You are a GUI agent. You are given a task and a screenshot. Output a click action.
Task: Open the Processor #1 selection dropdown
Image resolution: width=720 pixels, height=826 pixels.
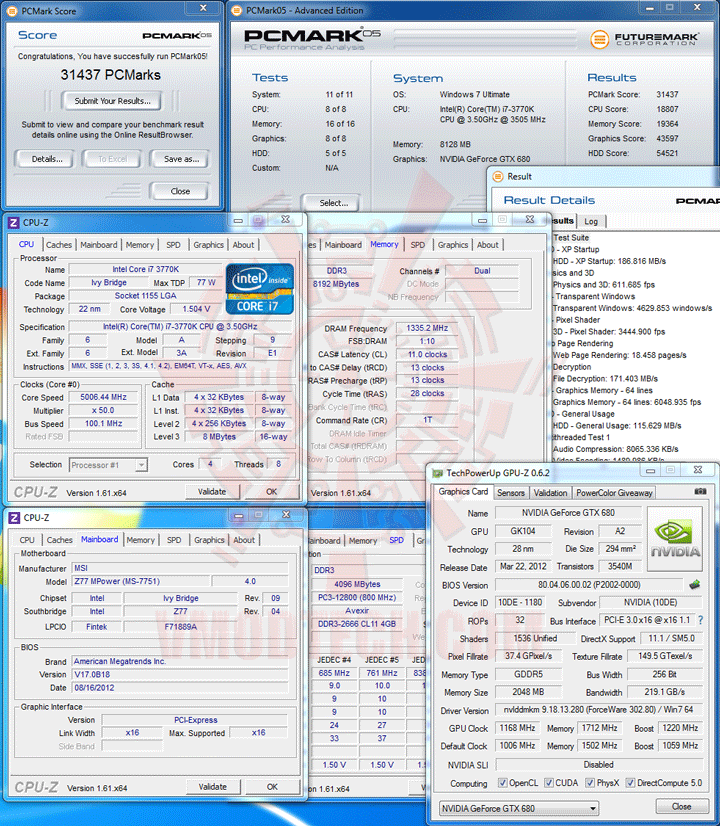pos(109,465)
